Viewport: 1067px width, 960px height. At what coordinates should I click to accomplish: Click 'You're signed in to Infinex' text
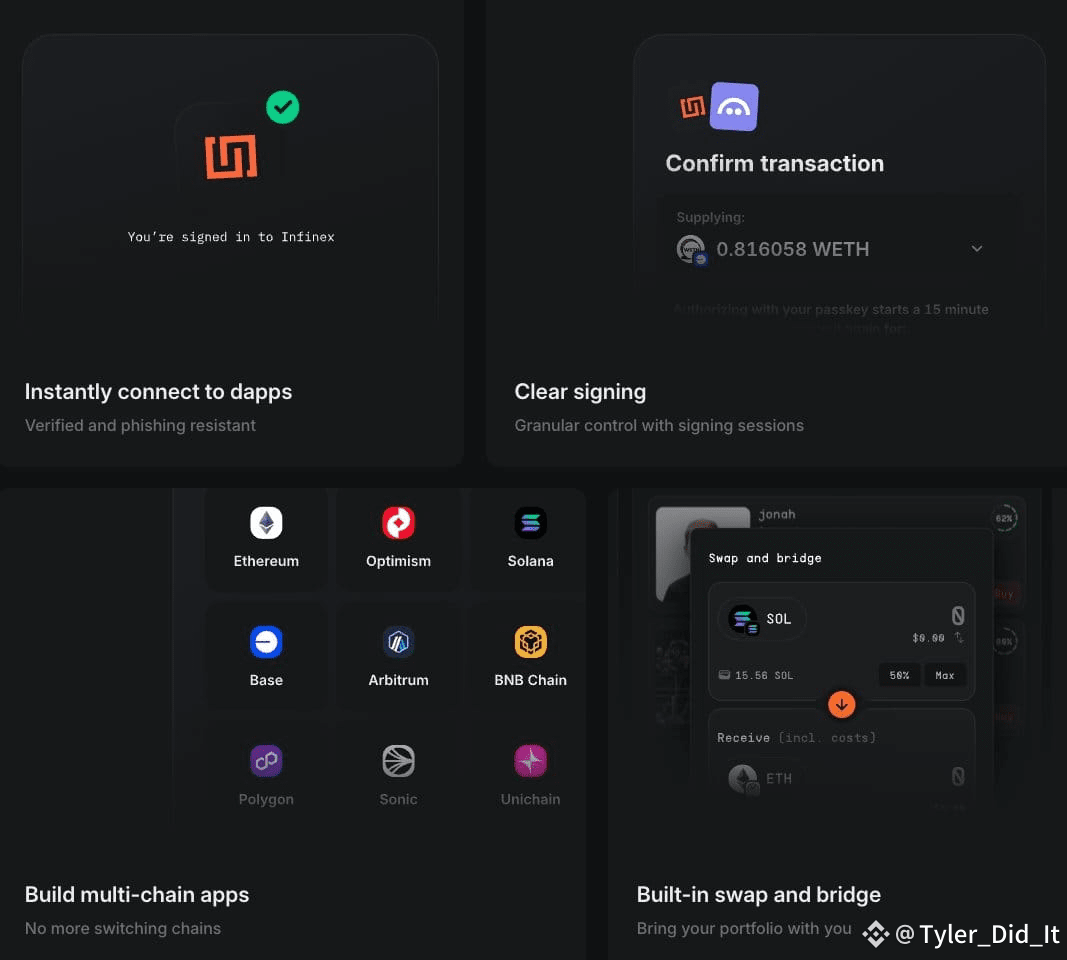click(231, 237)
